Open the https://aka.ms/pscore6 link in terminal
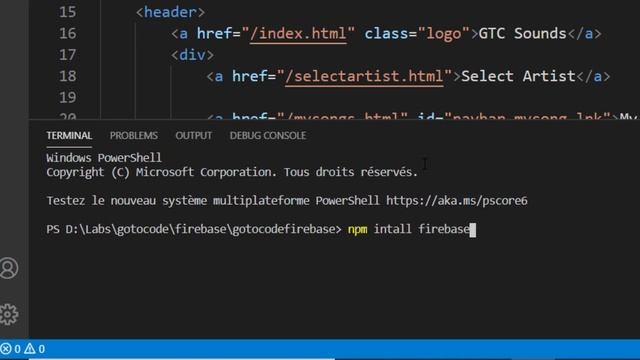 point(457,201)
